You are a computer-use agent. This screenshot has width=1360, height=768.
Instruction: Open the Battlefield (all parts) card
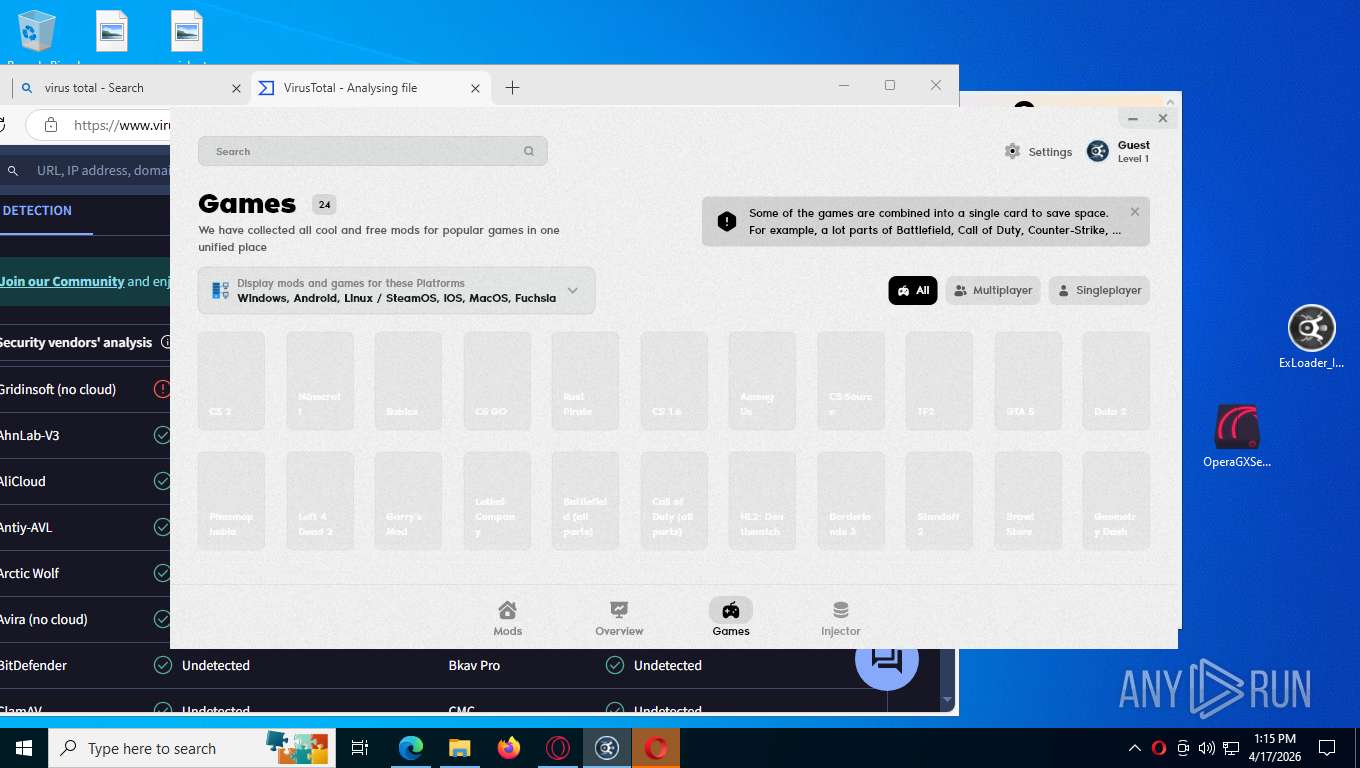(585, 501)
